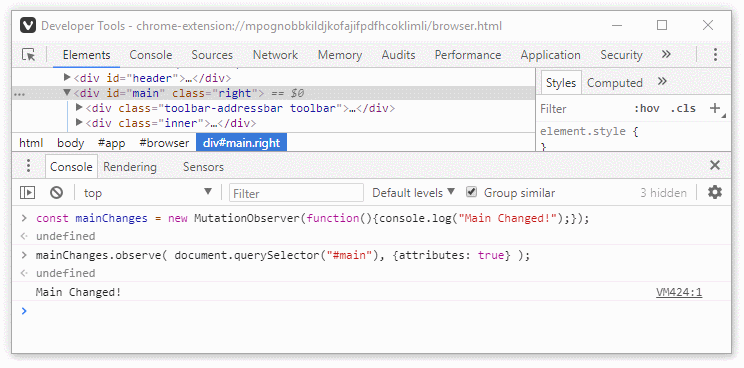Click the 3 hidden messages label
The width and height of the screenshot is (744, 368).
click(663, 193)
